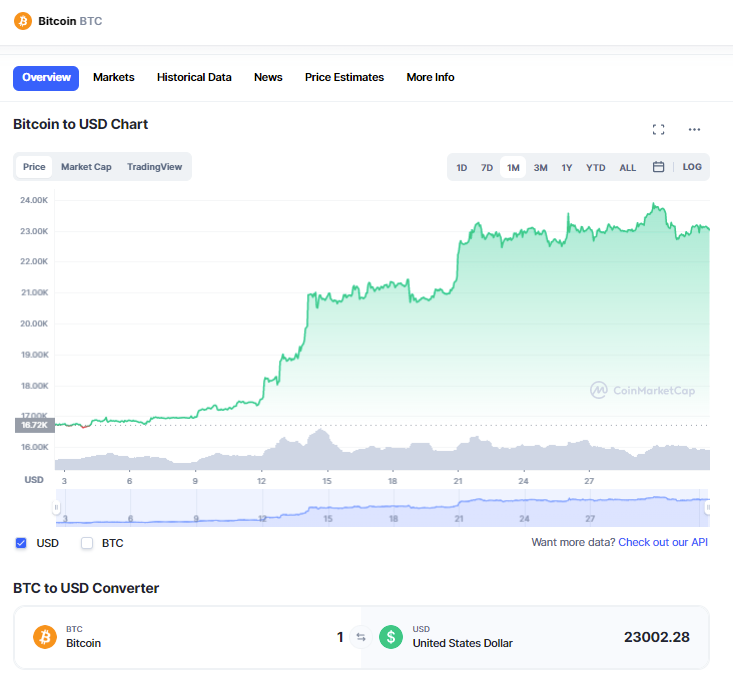The width and height of the screenshot is (733, 679).
Task: Click the green dollar icon in converter
Action: (391, 637)
